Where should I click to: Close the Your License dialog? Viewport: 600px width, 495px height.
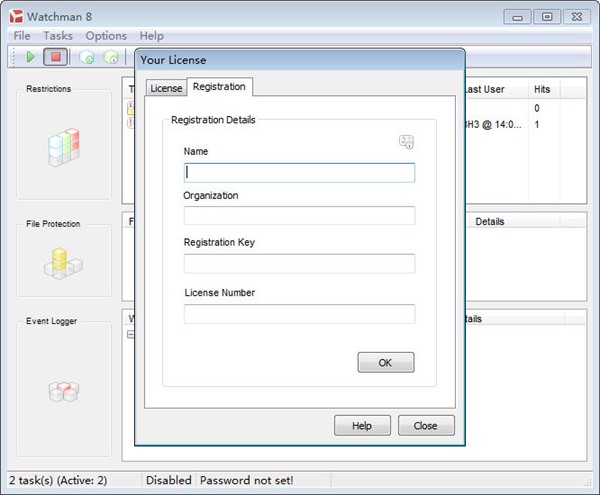[x=426, y=425]
